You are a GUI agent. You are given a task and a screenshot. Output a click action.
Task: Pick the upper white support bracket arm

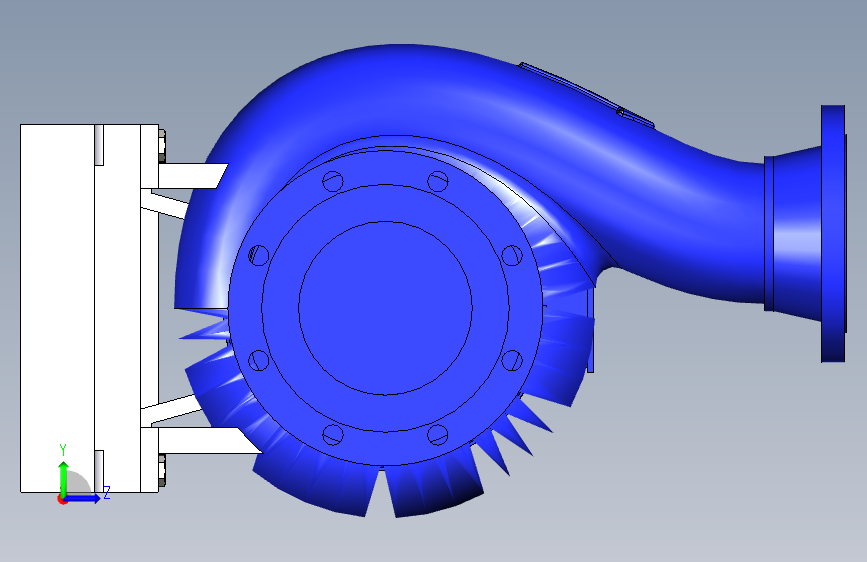(x=191, y=176)
